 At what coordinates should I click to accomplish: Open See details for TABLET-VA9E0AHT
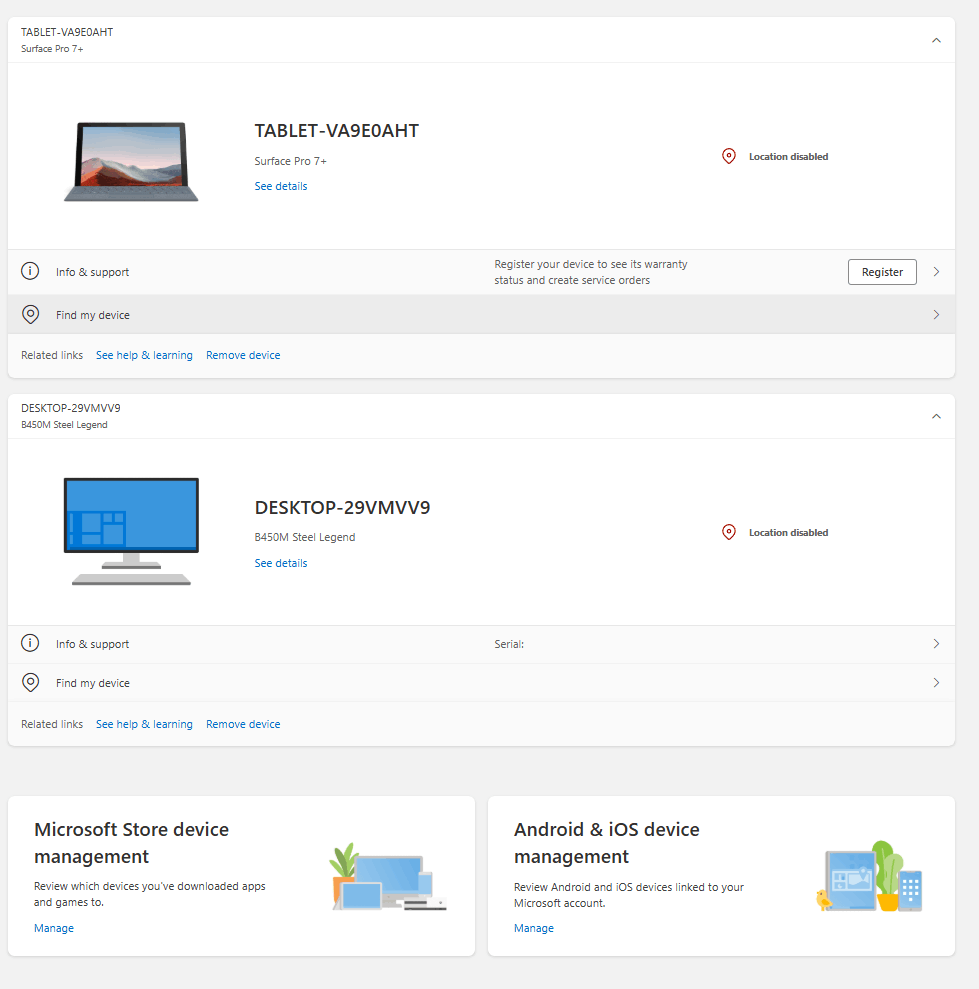click(281, 186)
